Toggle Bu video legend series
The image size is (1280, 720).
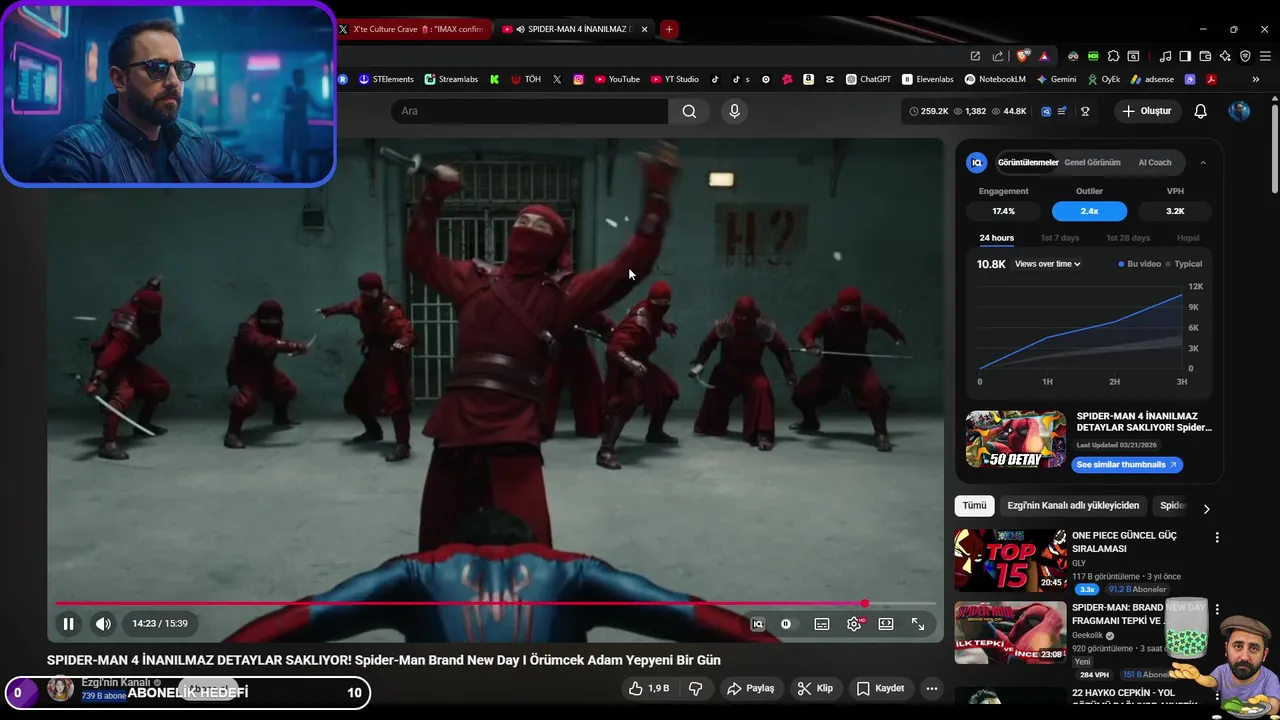(1139, 264)
